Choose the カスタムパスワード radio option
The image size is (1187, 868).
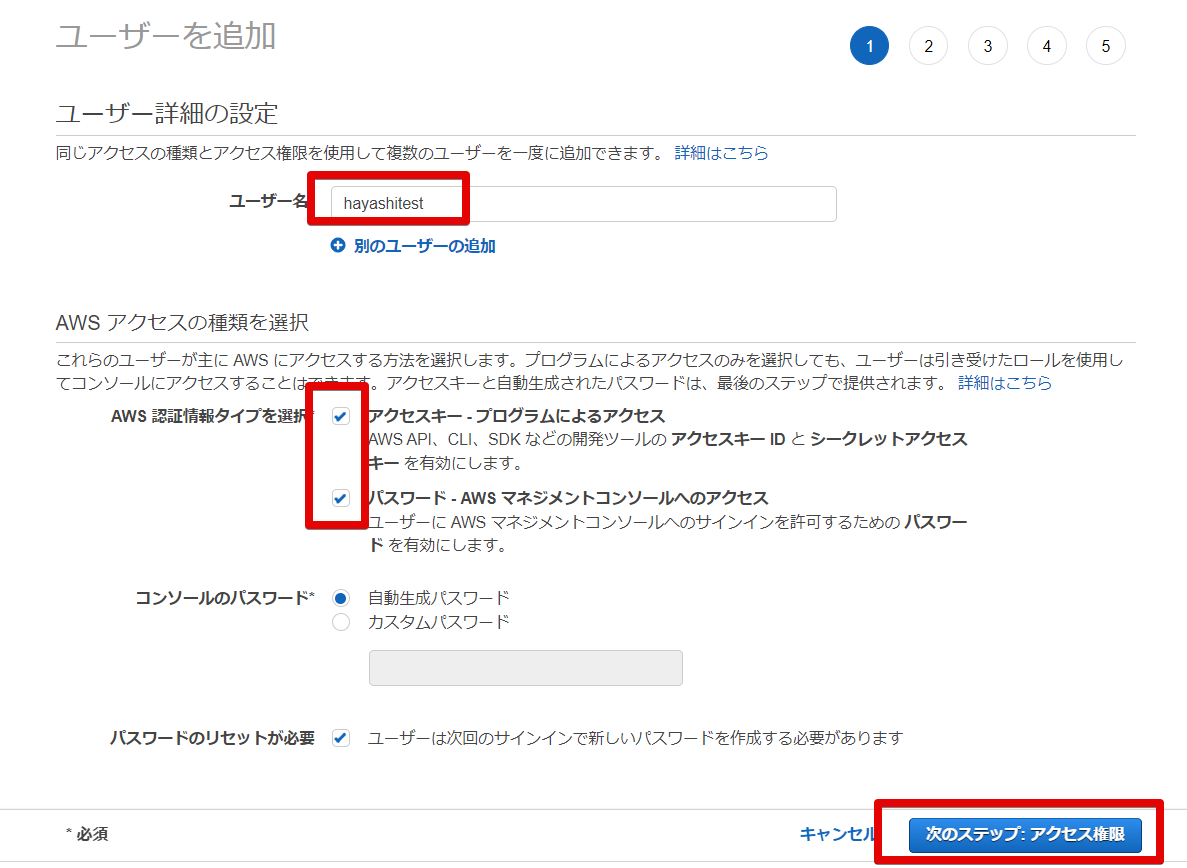(x=341, y=622)
